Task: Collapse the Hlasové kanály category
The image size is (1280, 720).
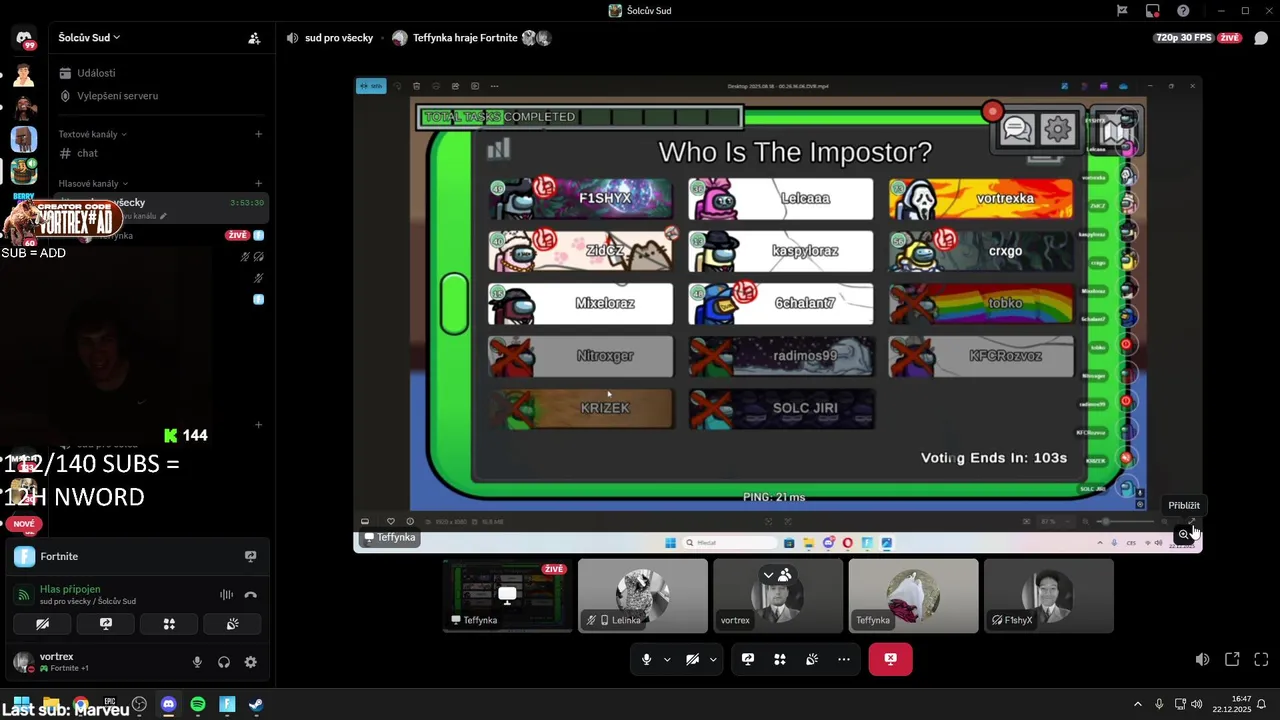Action: (93, 184)
